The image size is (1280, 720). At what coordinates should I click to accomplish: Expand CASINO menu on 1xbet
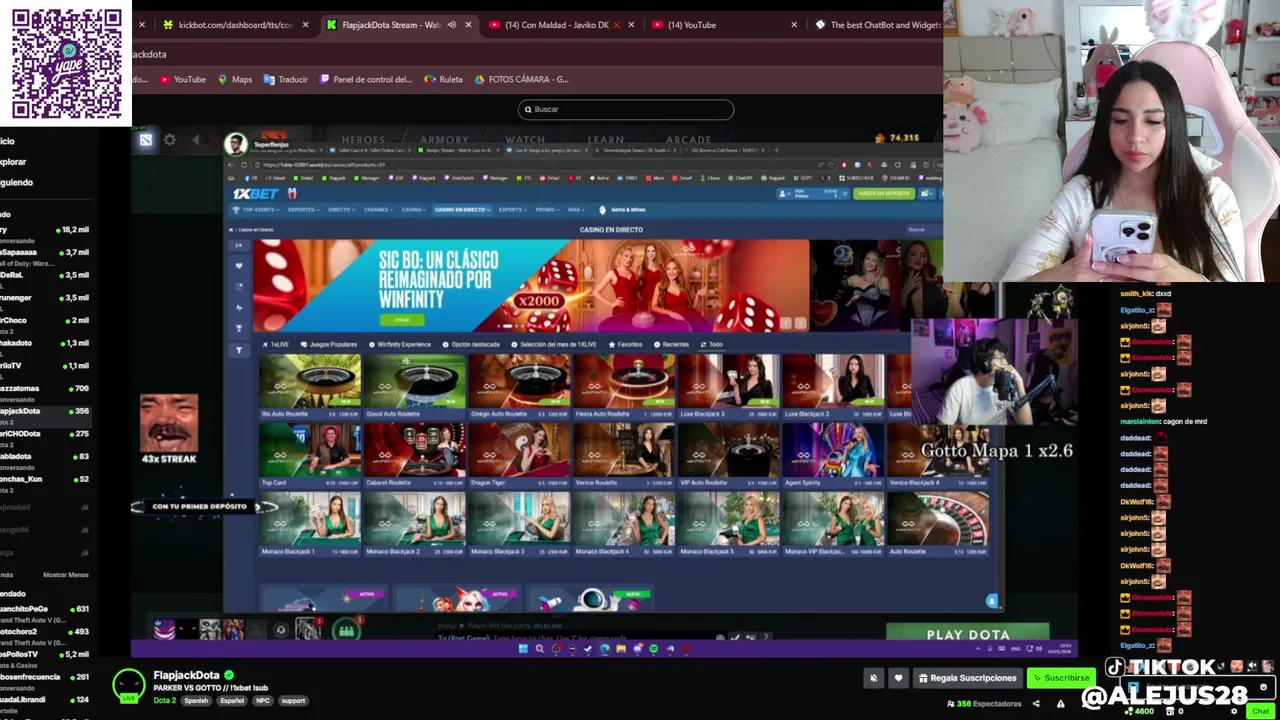[x=413, y=210]
